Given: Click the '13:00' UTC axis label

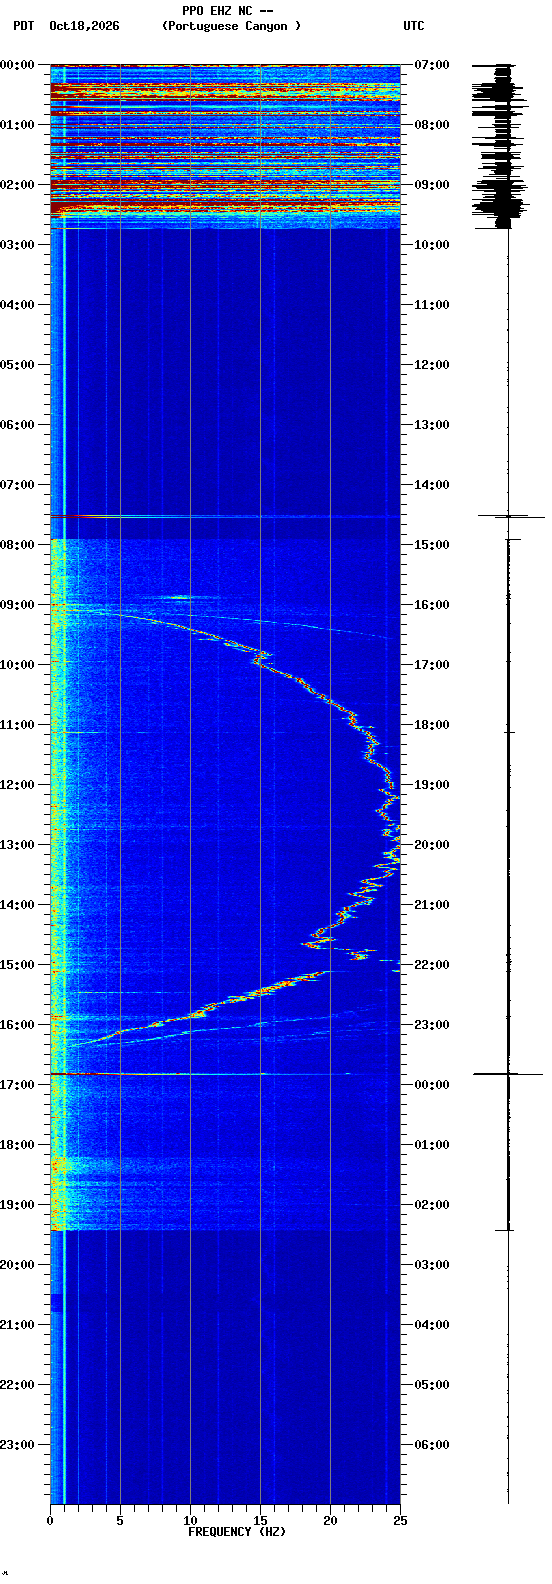Looking at the screenshot, I should tap(432, 425).
